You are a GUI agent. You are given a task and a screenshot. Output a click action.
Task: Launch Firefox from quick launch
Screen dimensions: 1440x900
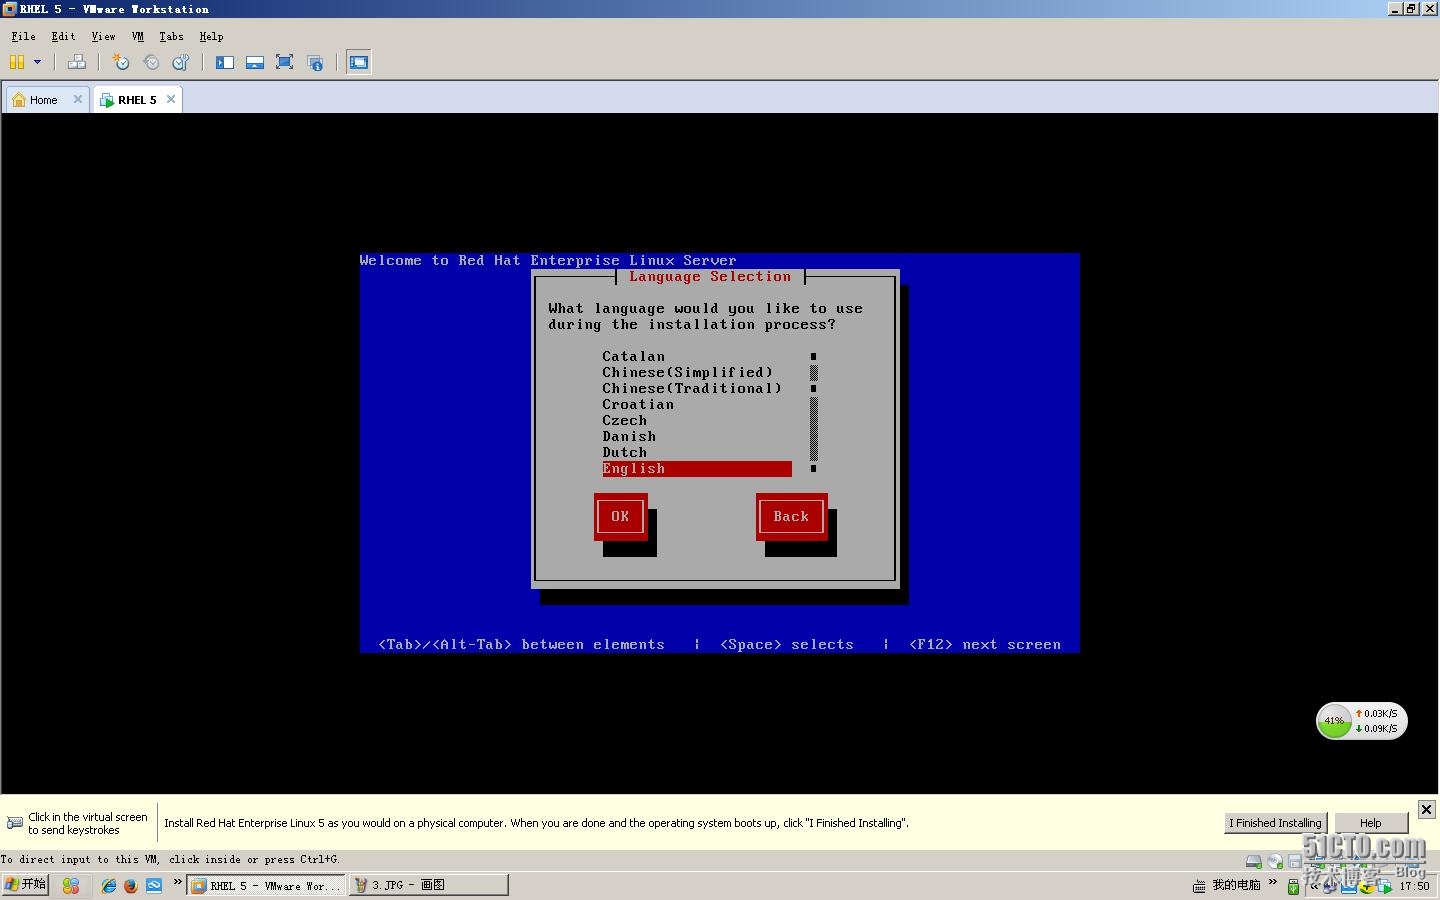(x=130, y=886)
